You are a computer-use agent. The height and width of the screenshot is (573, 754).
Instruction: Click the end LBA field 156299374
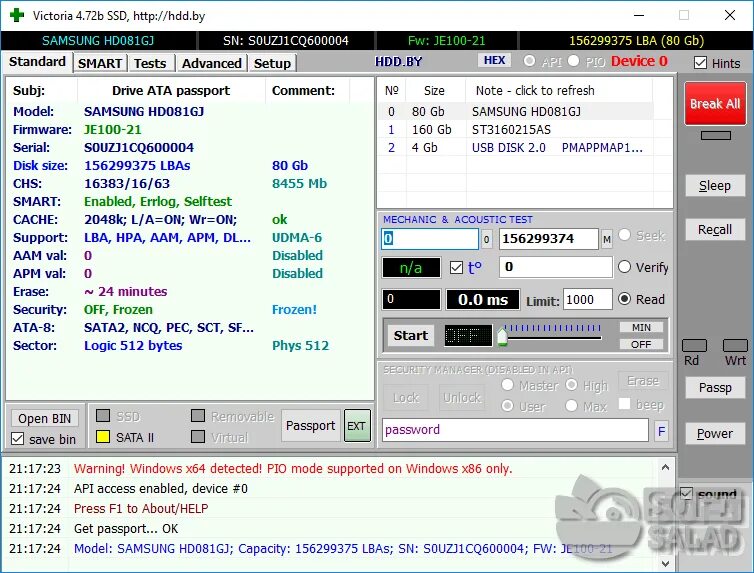pos(549,239)
